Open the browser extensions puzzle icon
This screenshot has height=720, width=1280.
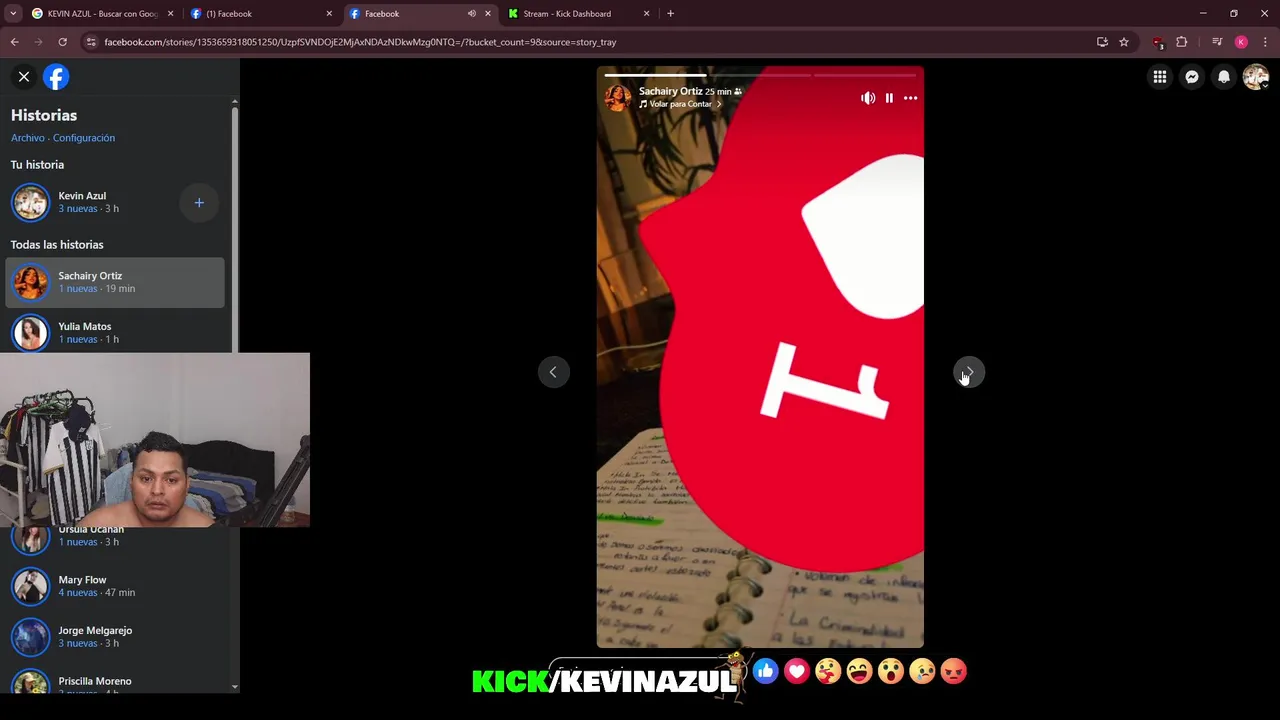1182,42
